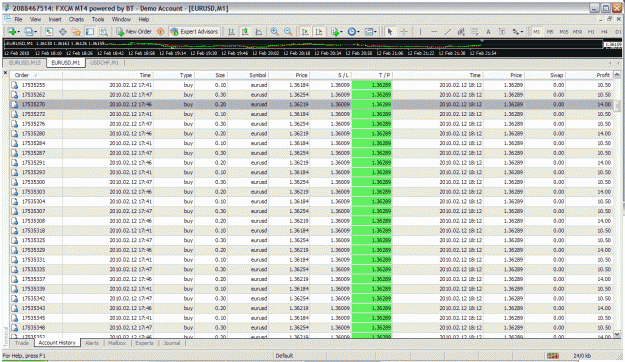Select the horizontal line tool

click(x=434, y=31)
